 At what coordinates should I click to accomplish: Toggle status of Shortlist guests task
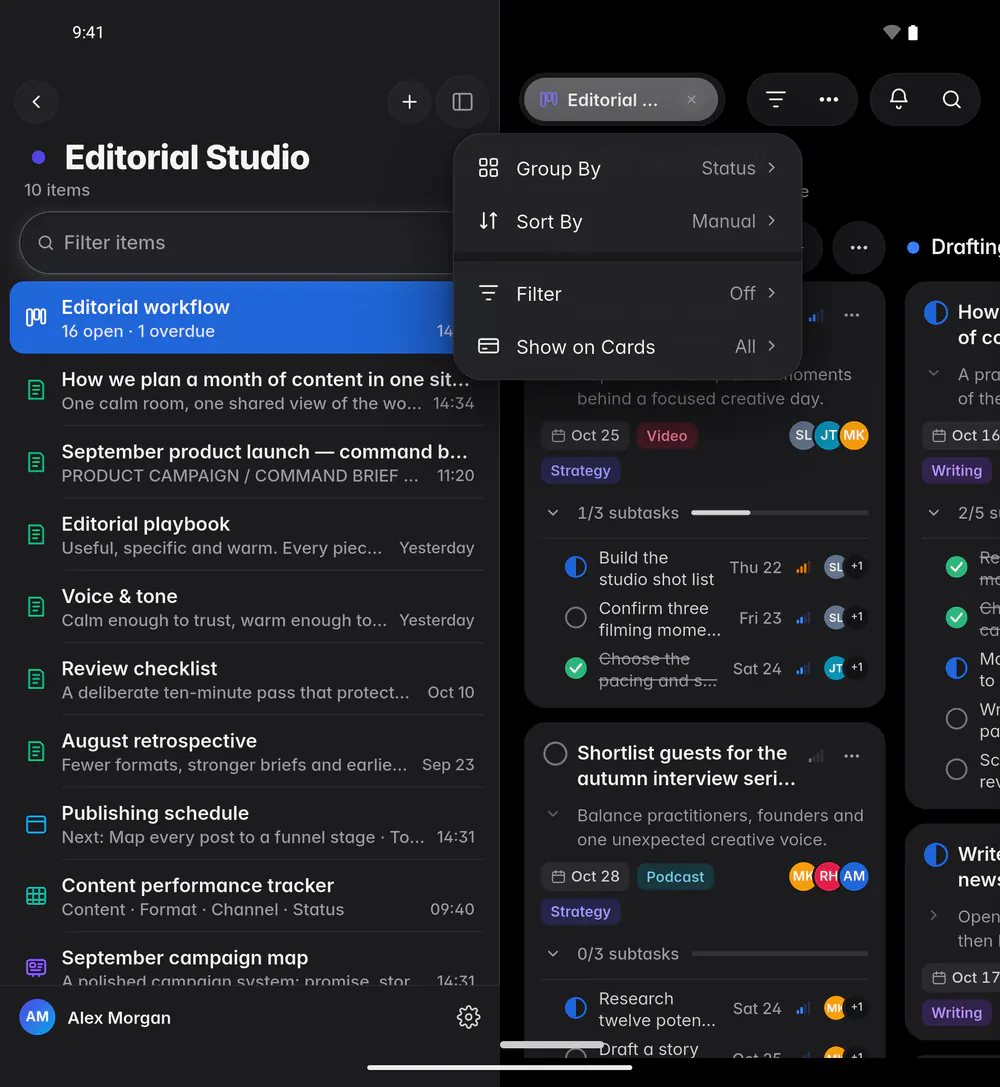coord(555,754)
